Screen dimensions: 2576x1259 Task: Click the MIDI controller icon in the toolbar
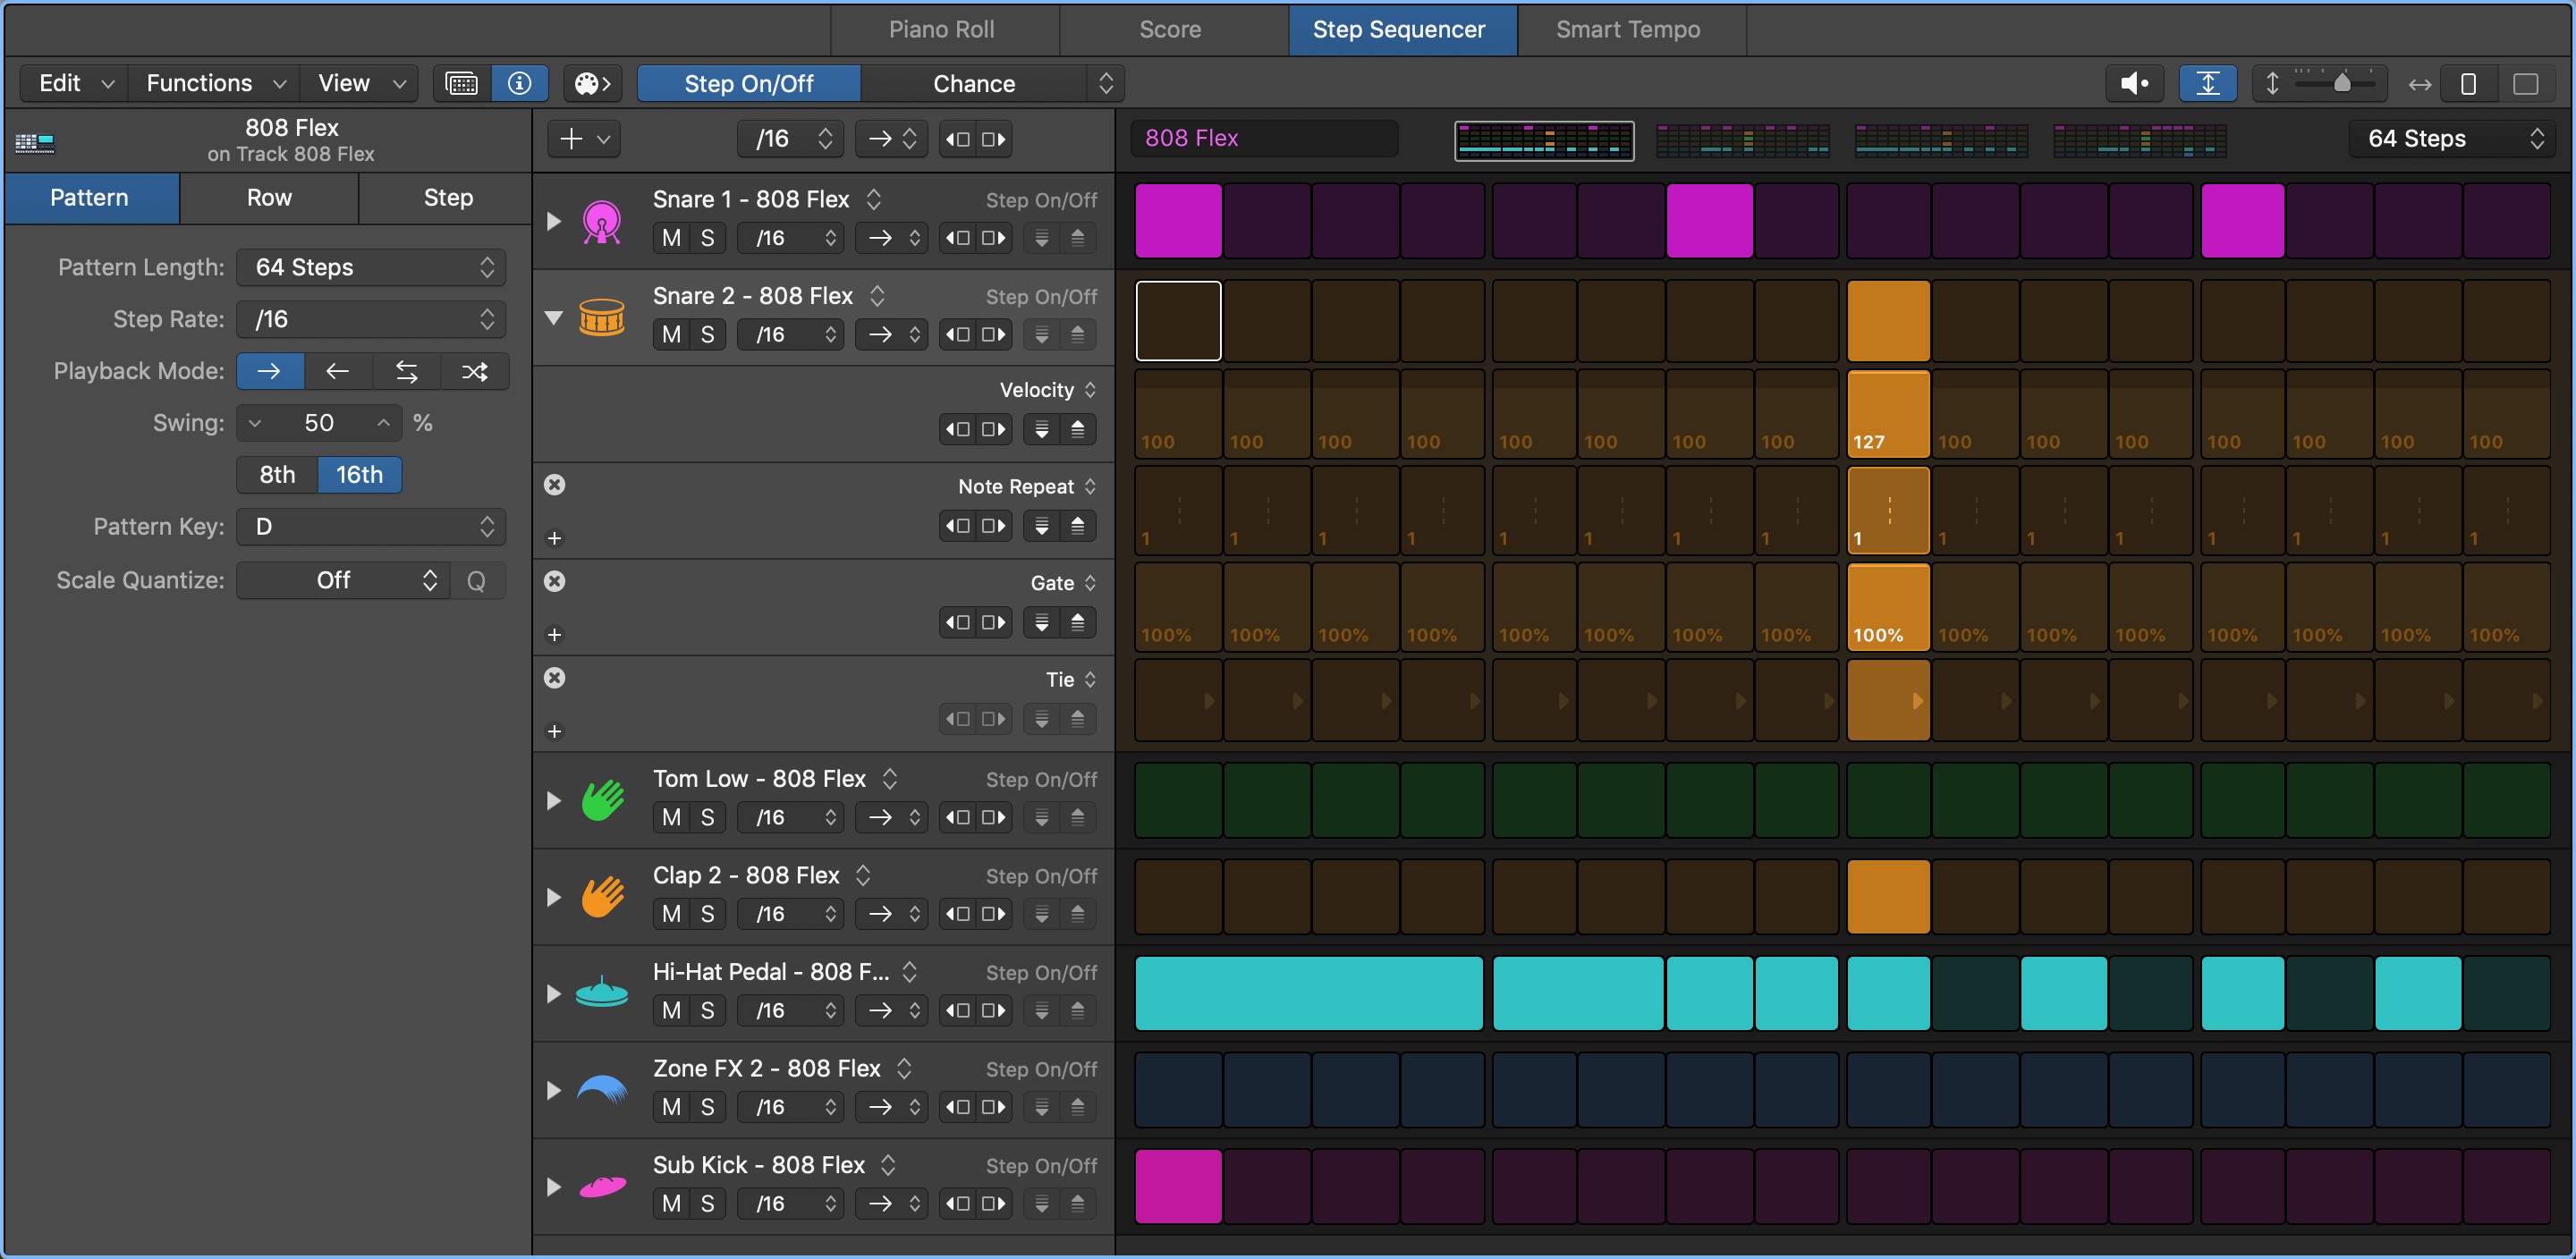point(592,83)
